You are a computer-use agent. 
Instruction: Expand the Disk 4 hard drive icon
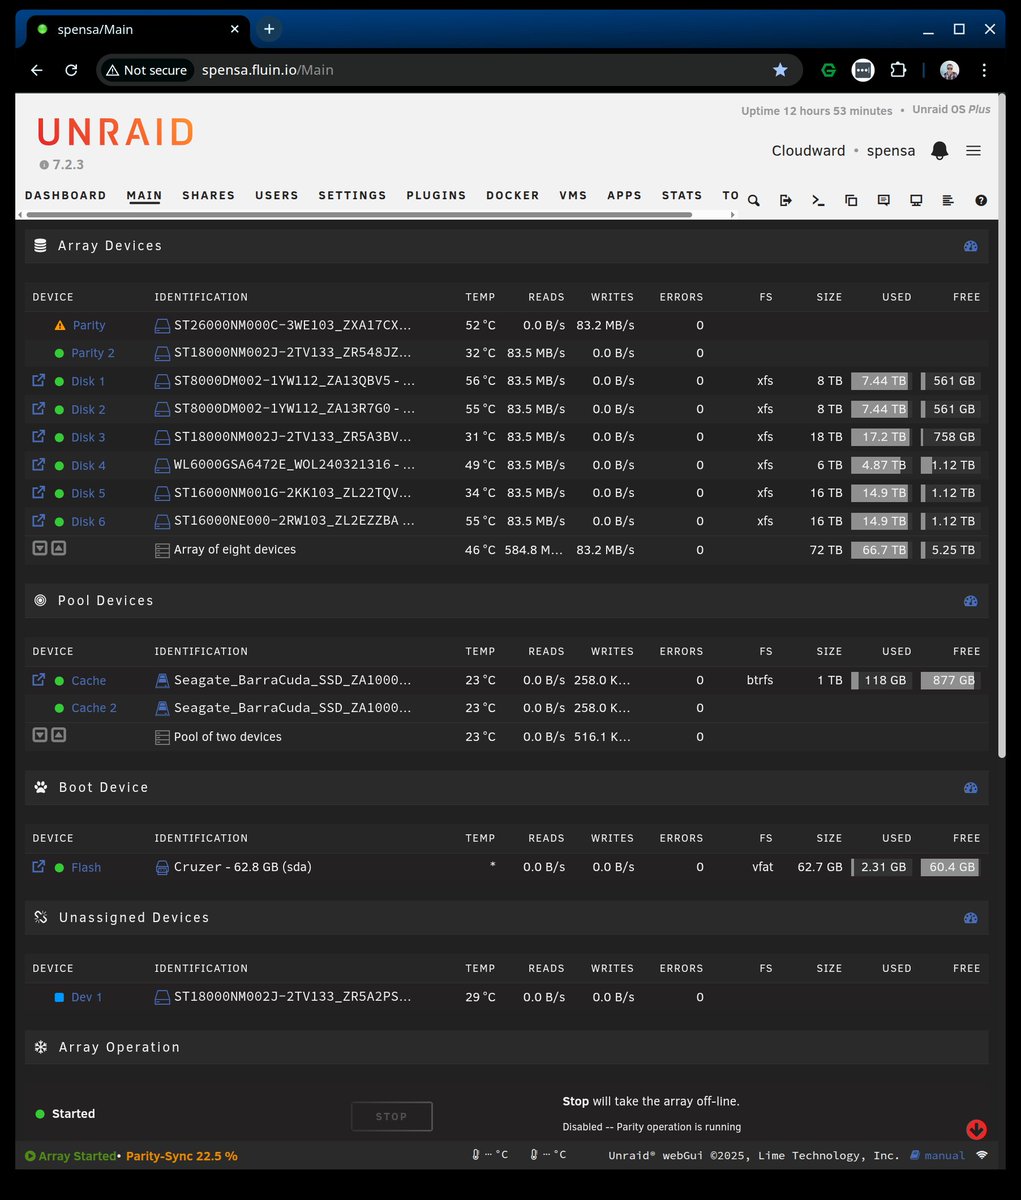pyautogui.click(x=163, y=465)
